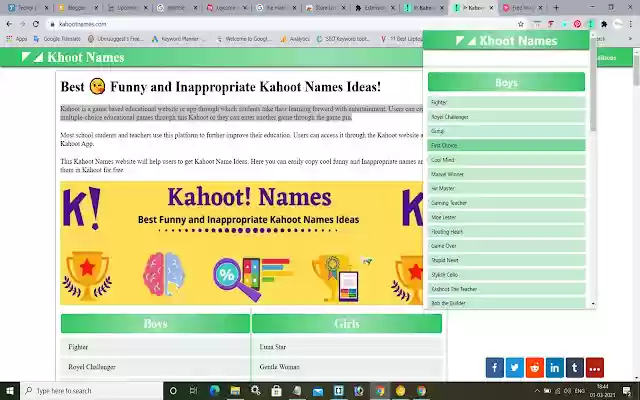The image size is (640, 400).
Task: Click the Windows search box
Action: click(92, 391)
